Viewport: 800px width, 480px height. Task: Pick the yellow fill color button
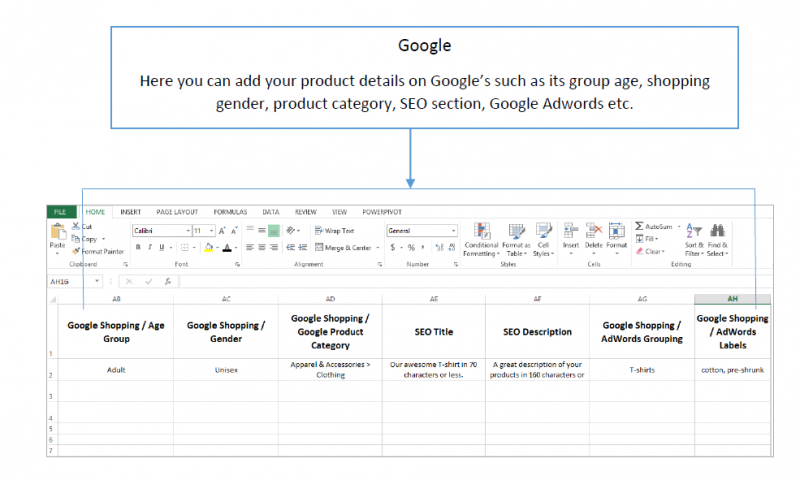208,247
